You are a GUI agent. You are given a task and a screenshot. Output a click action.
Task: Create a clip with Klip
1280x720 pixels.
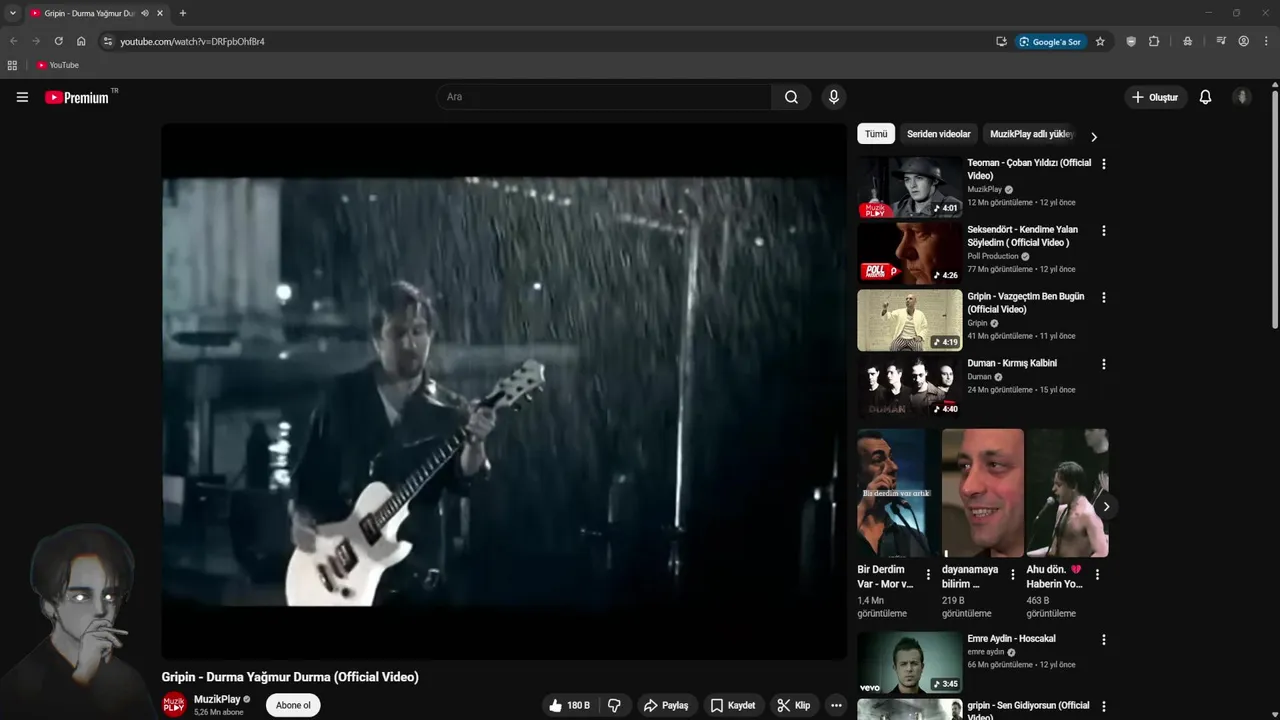pos(794,705)
